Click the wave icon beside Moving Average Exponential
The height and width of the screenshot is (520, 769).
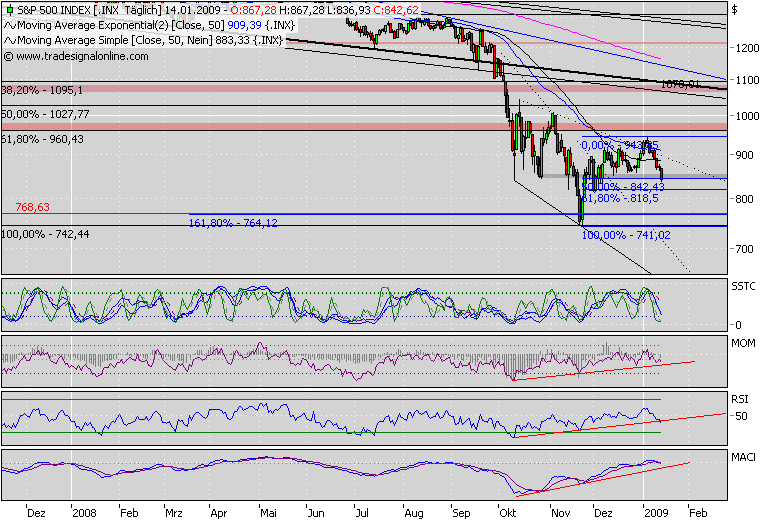[10, 26]
